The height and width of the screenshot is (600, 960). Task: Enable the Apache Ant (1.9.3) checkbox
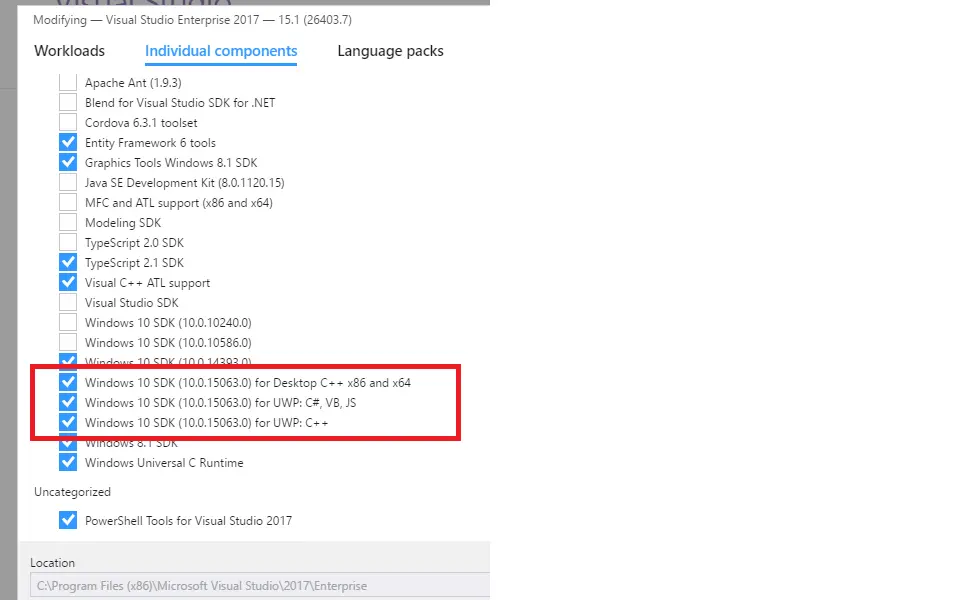68,83
